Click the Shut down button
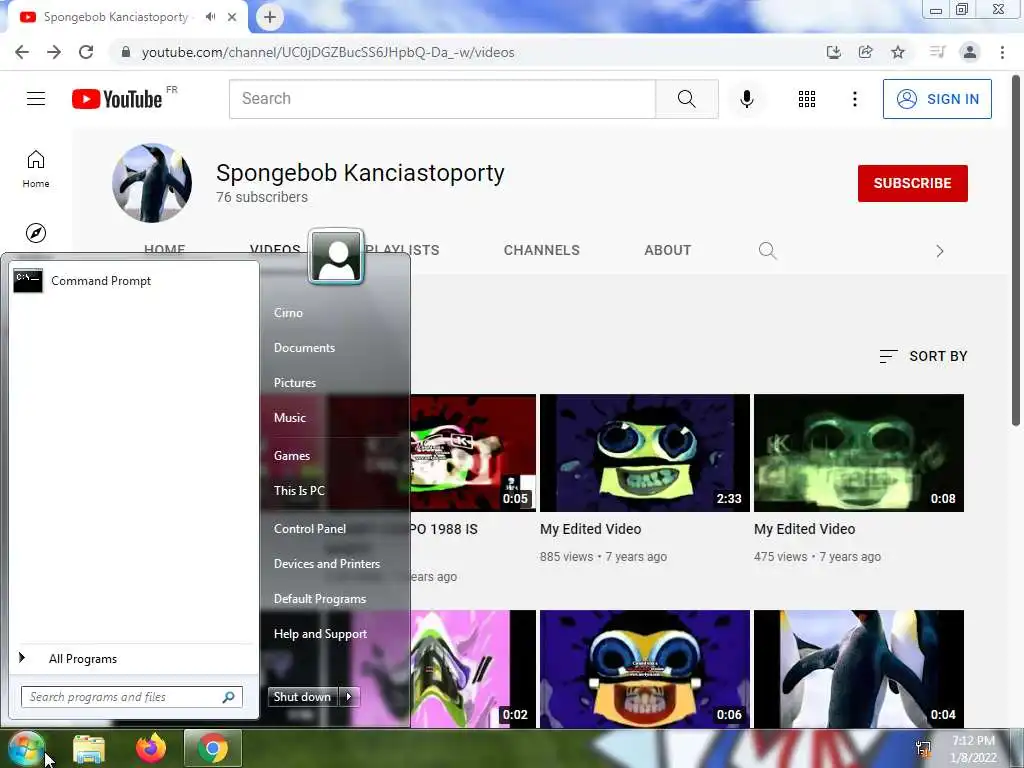Viewport: 1024px width, 768px height. (303, 697)
